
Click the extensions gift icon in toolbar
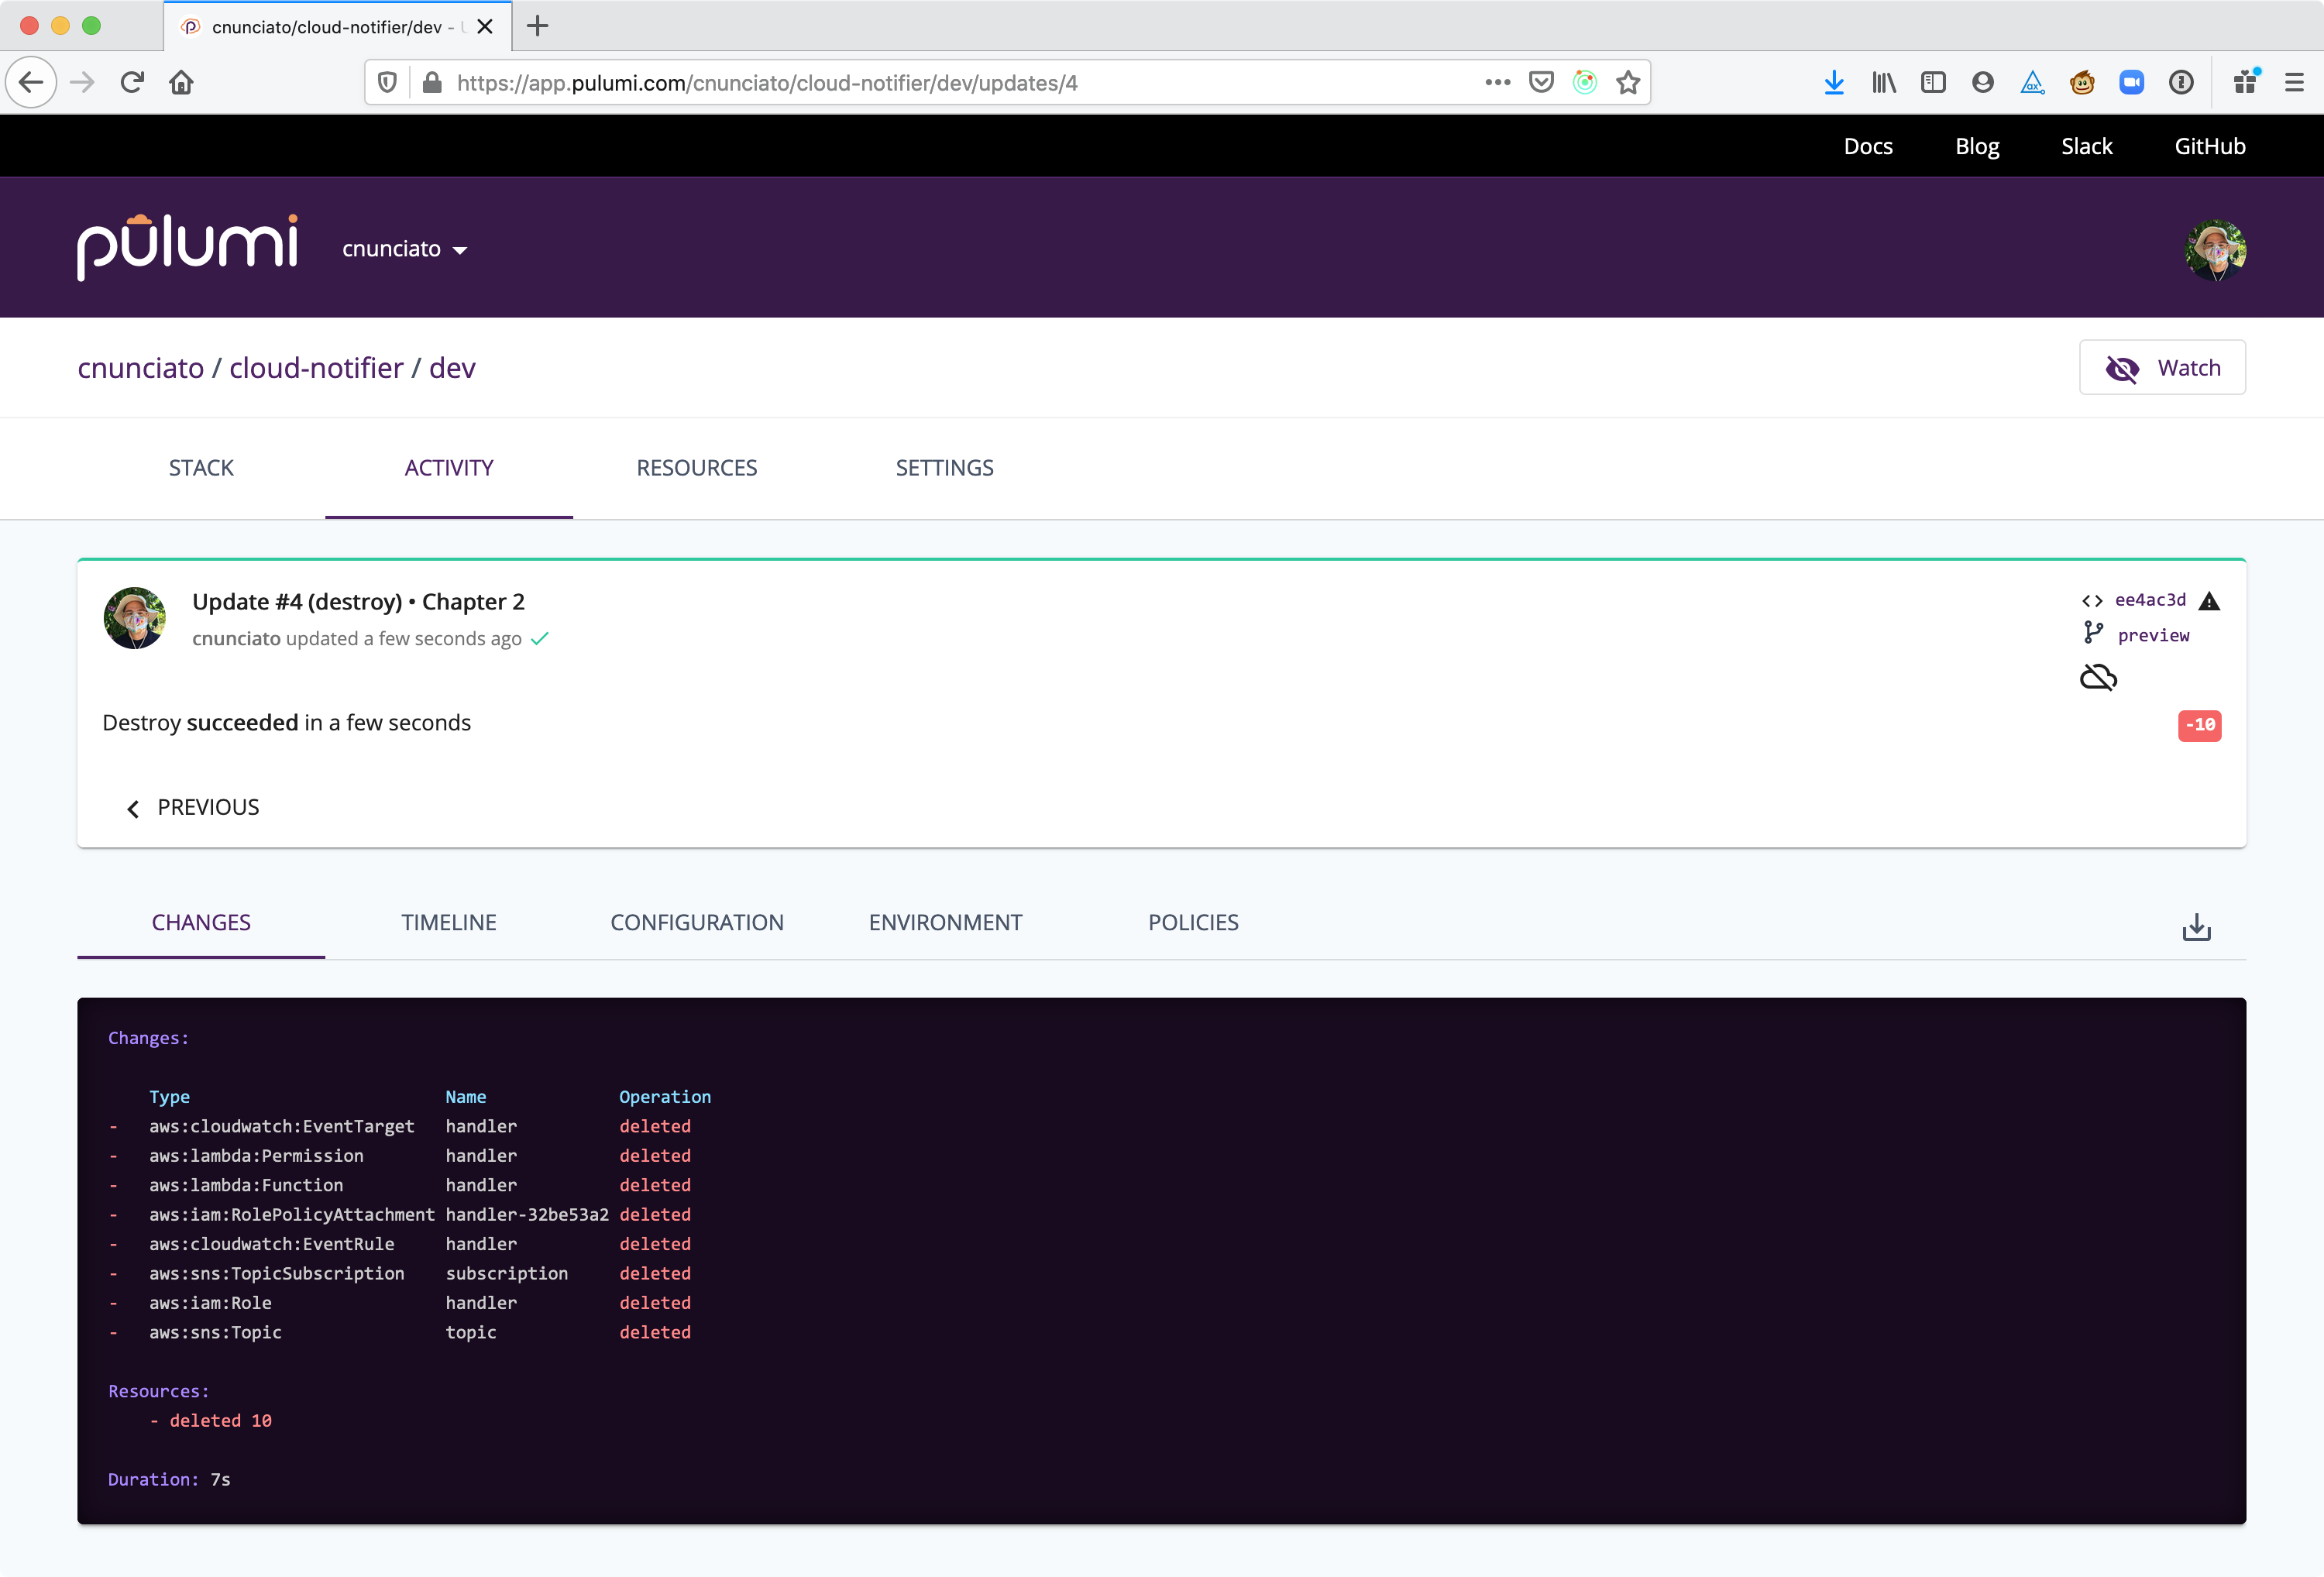(x=2246, y=82)
